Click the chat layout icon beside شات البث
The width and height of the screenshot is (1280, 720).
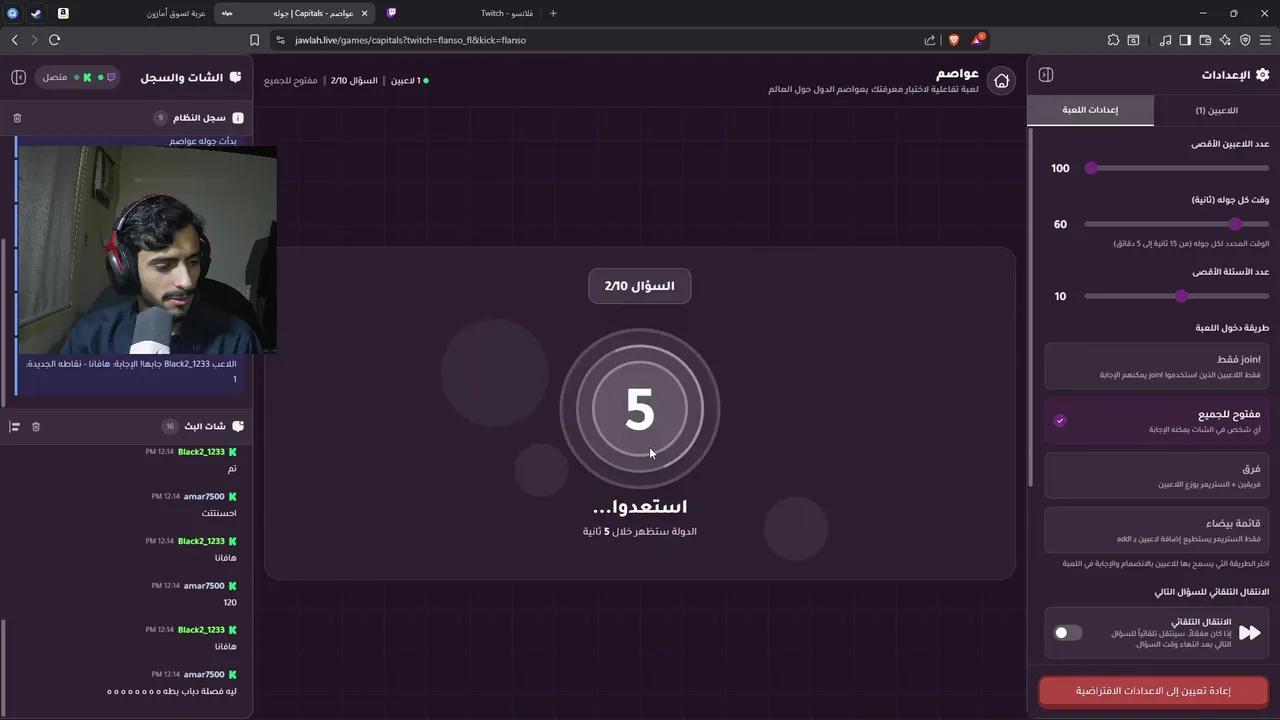pyautogui.click(x=14, y=426)
